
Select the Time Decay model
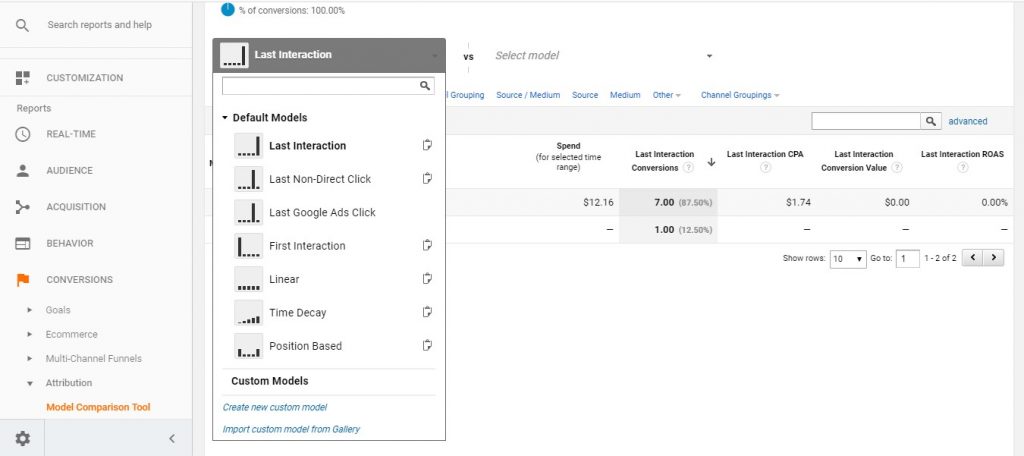coord(298,312)
